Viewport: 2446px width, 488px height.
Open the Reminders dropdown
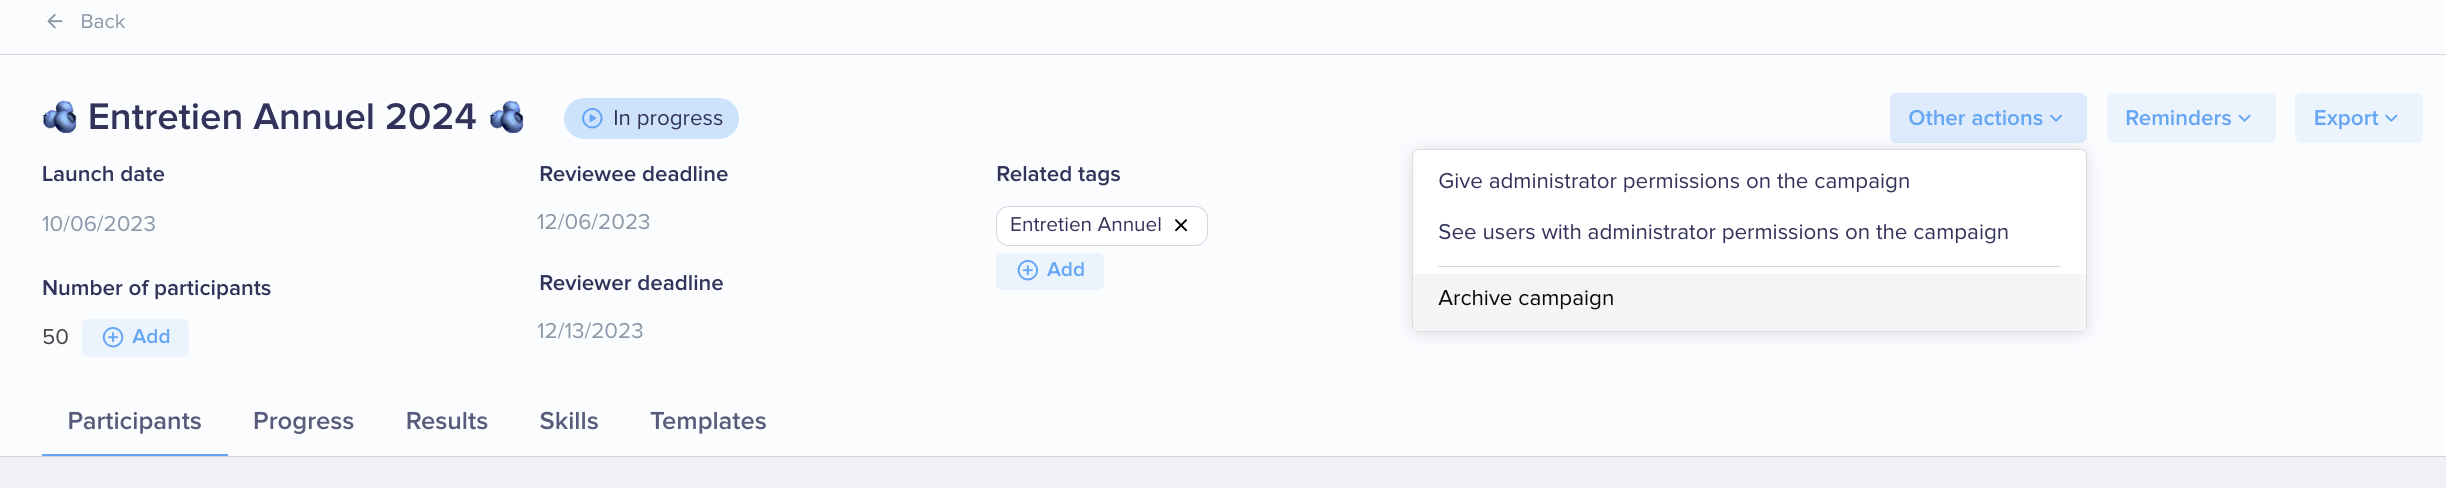[2190, 118]
